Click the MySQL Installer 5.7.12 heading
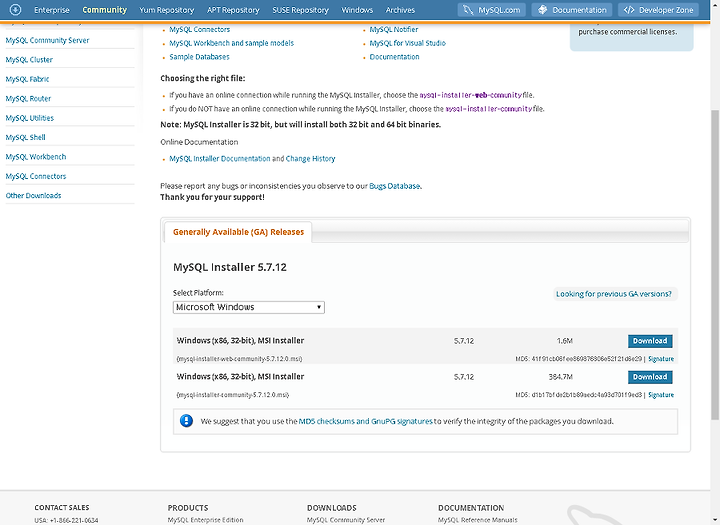720x525 pixels. tap(230, 267)
